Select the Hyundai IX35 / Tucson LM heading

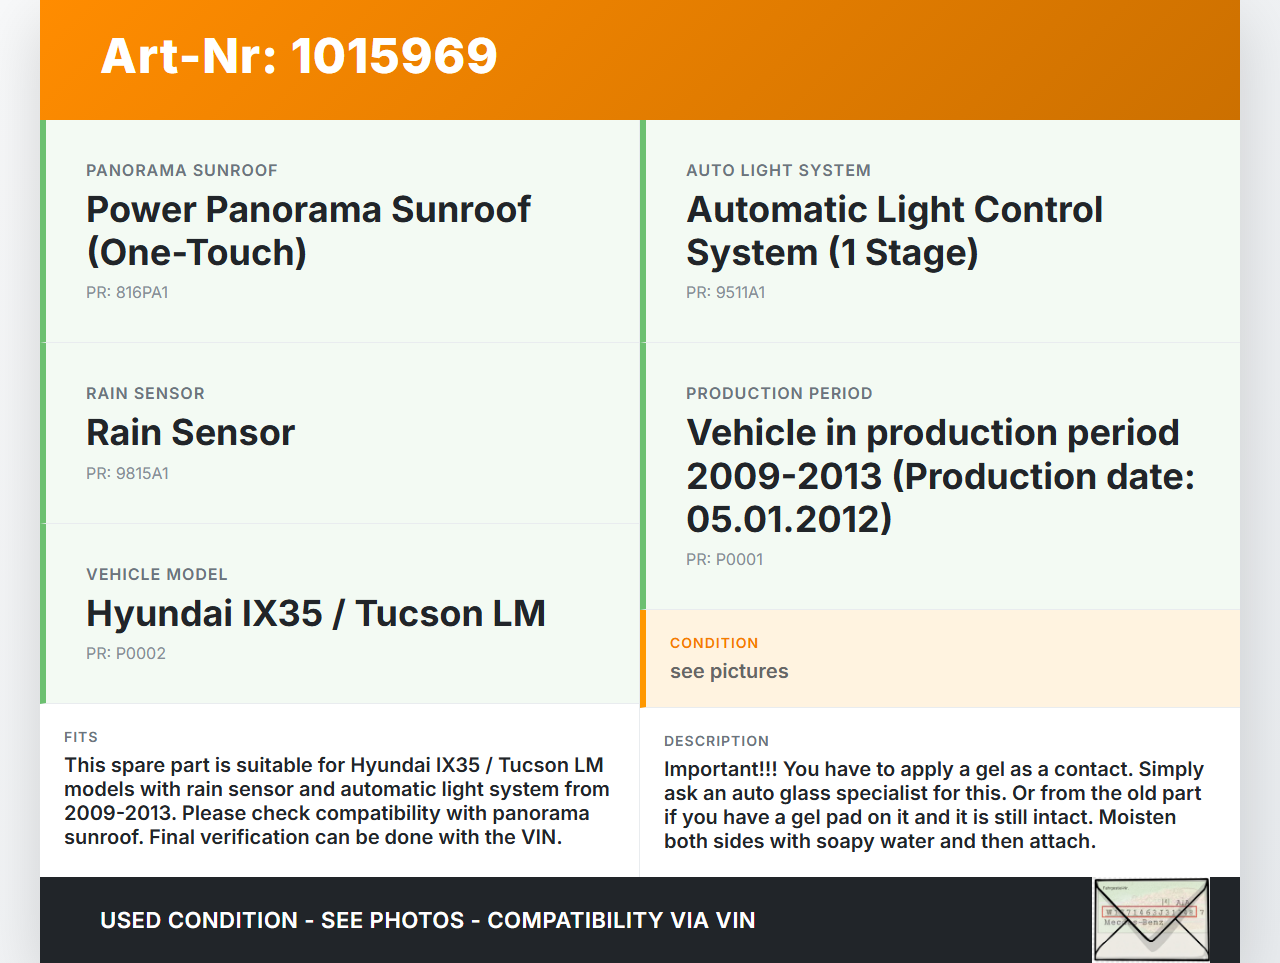[316, 614]
